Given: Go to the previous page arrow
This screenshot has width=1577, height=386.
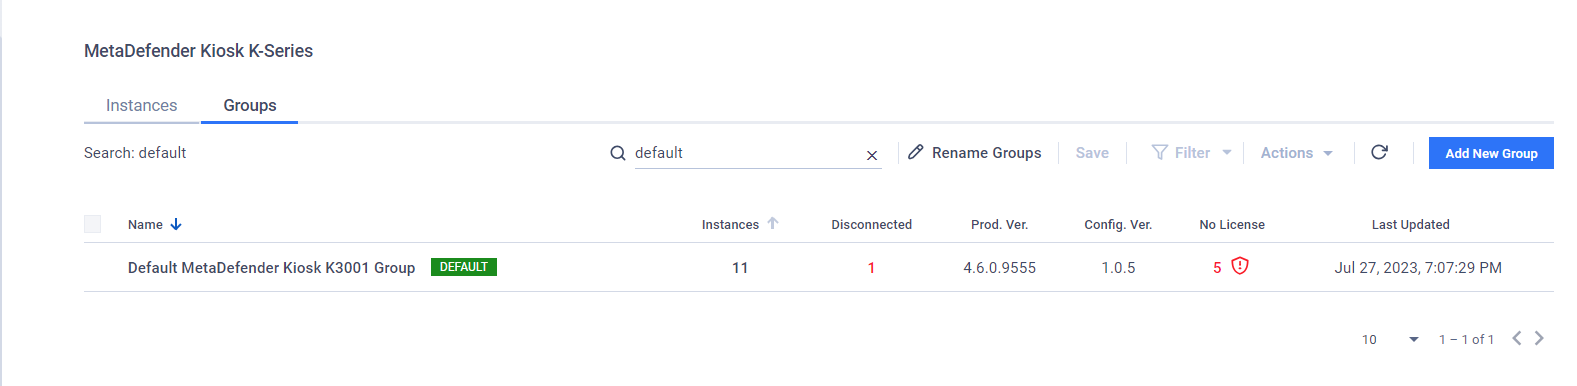Looking at the screenshot, I should [1517, 338].
